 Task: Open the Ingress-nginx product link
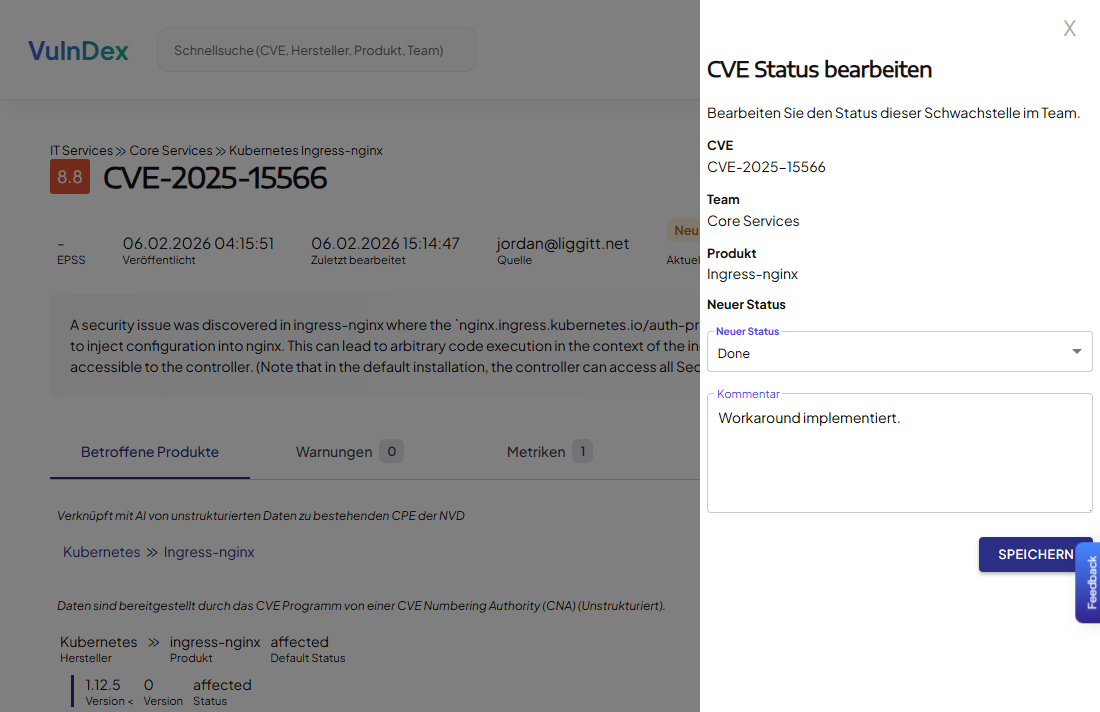(x=208, y=551)
